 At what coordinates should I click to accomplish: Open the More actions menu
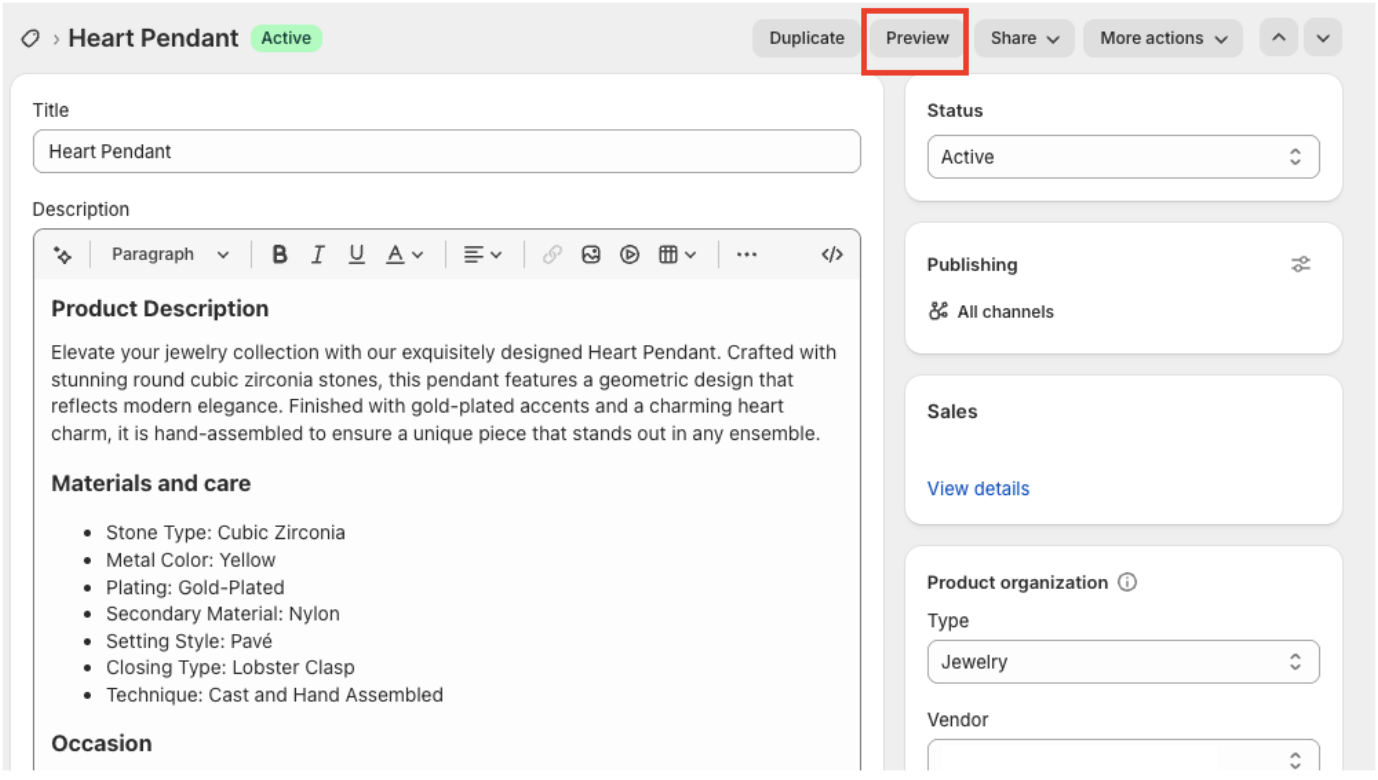pos(1163,38)
